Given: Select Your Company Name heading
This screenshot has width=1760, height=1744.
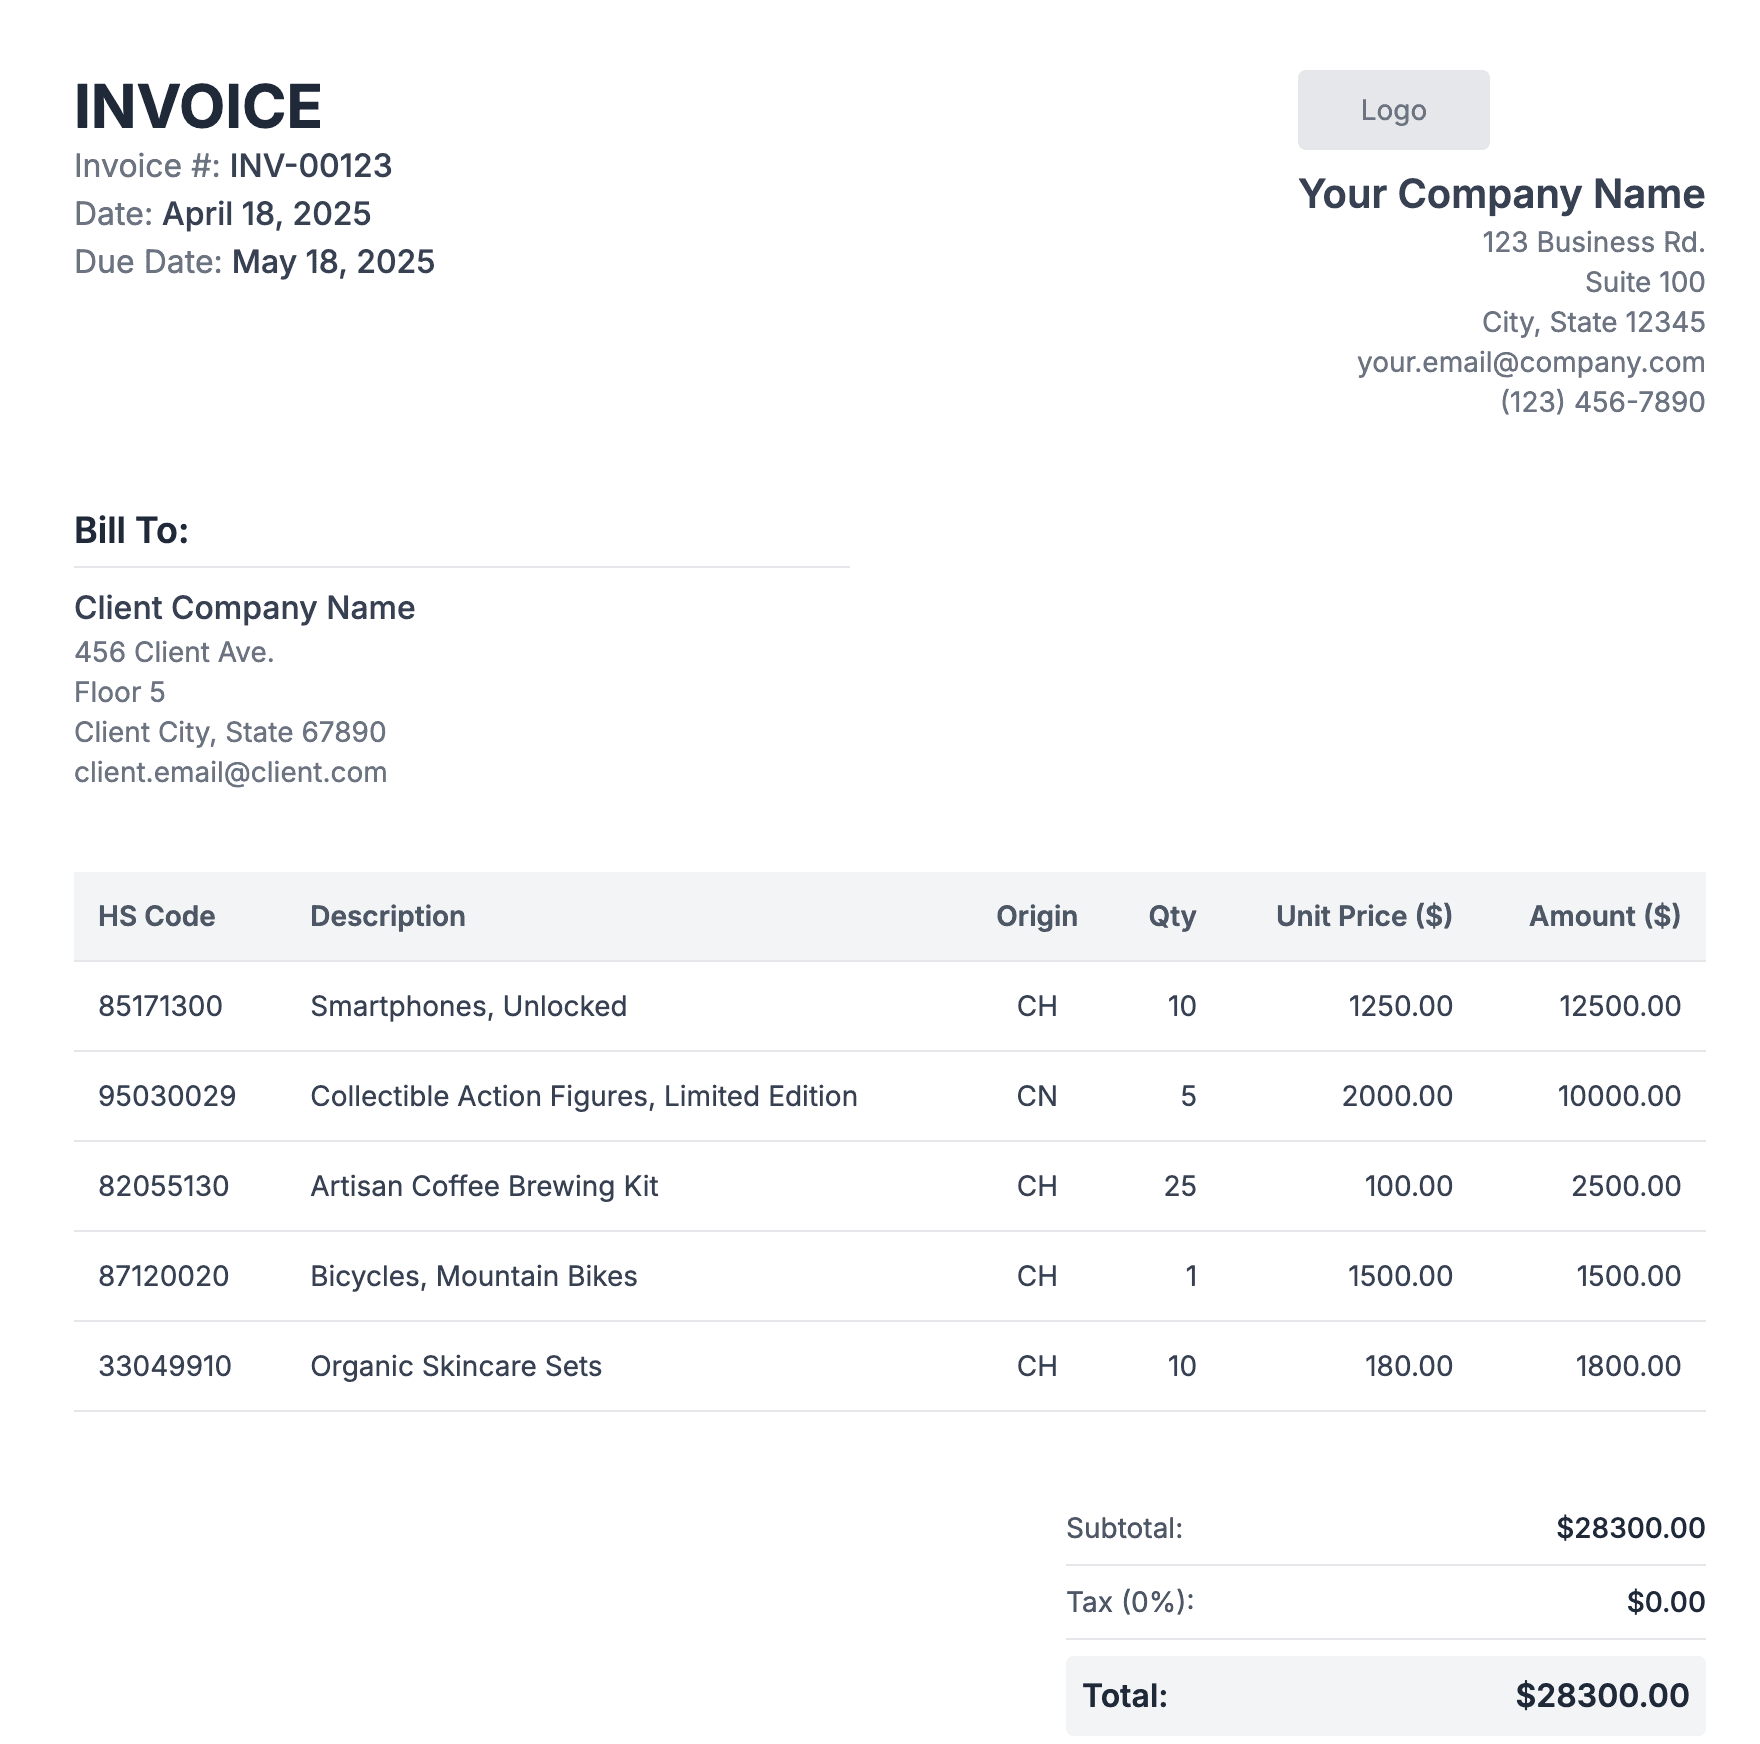Looking at the screenshot, I should tap(1500, 195).
